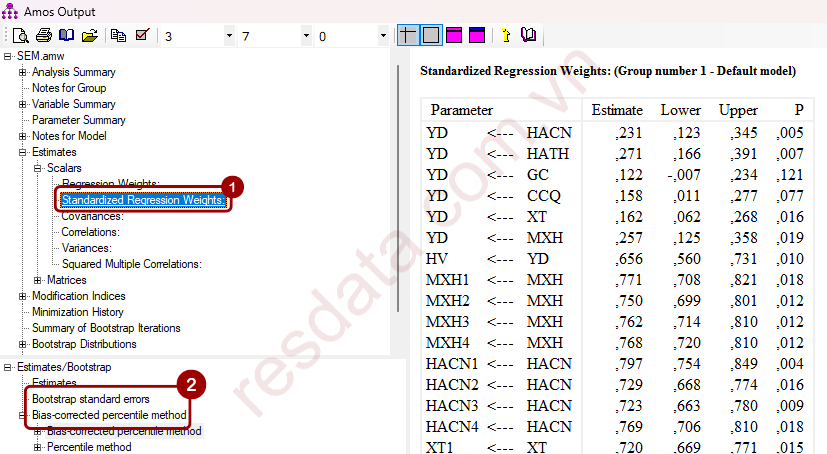The width and height of the screenshot is (827, 454).
Task: Select Squared Multiple Correlations tree item
Action: 131,264
